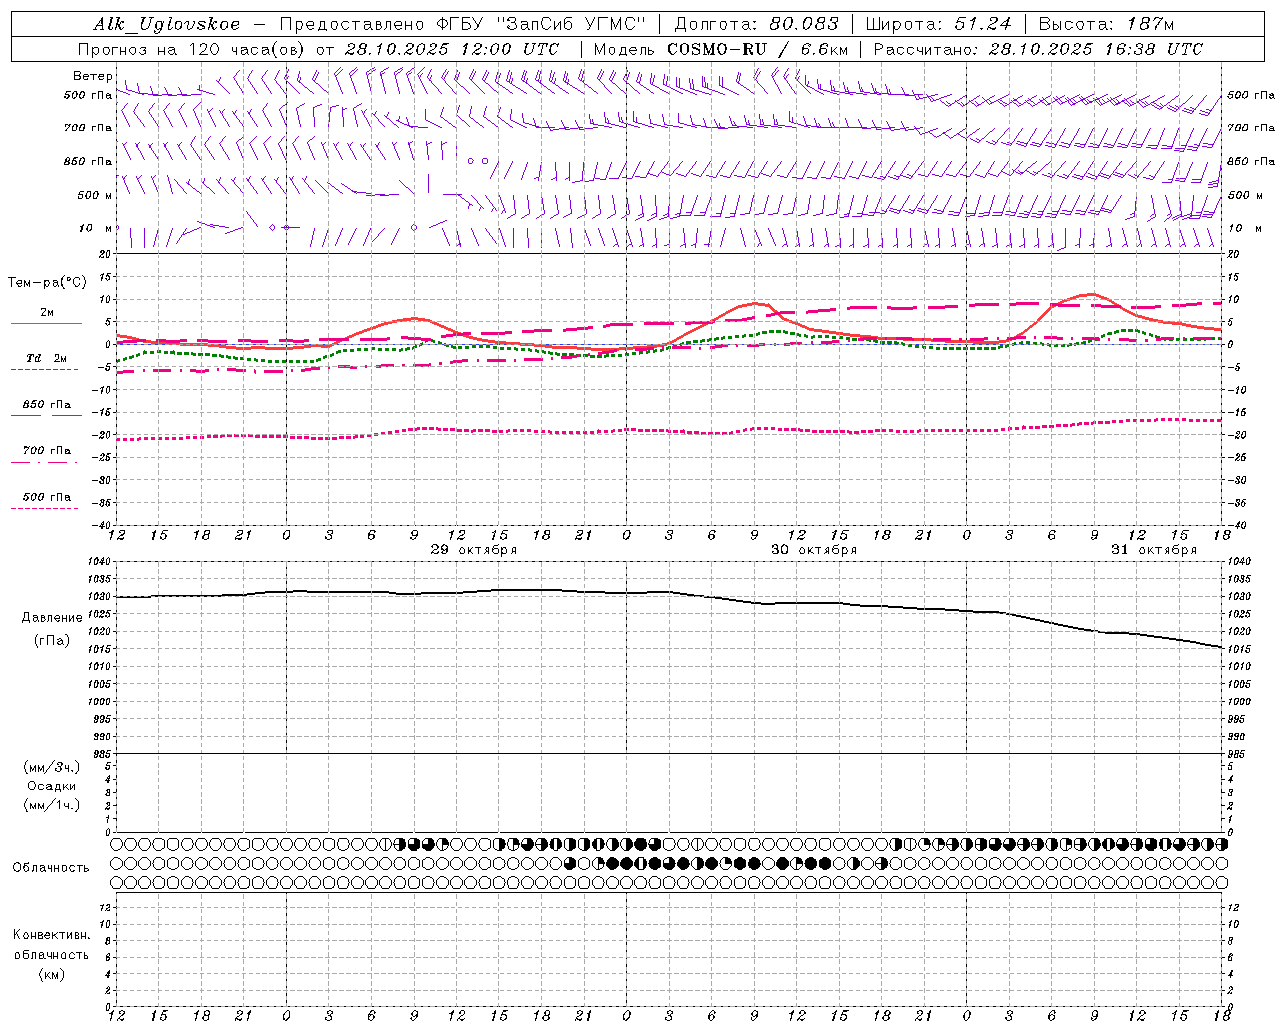Click the Давление panel label
Screen dimensions: 1280x1024
pyautogui.click(x=52, y=618)
